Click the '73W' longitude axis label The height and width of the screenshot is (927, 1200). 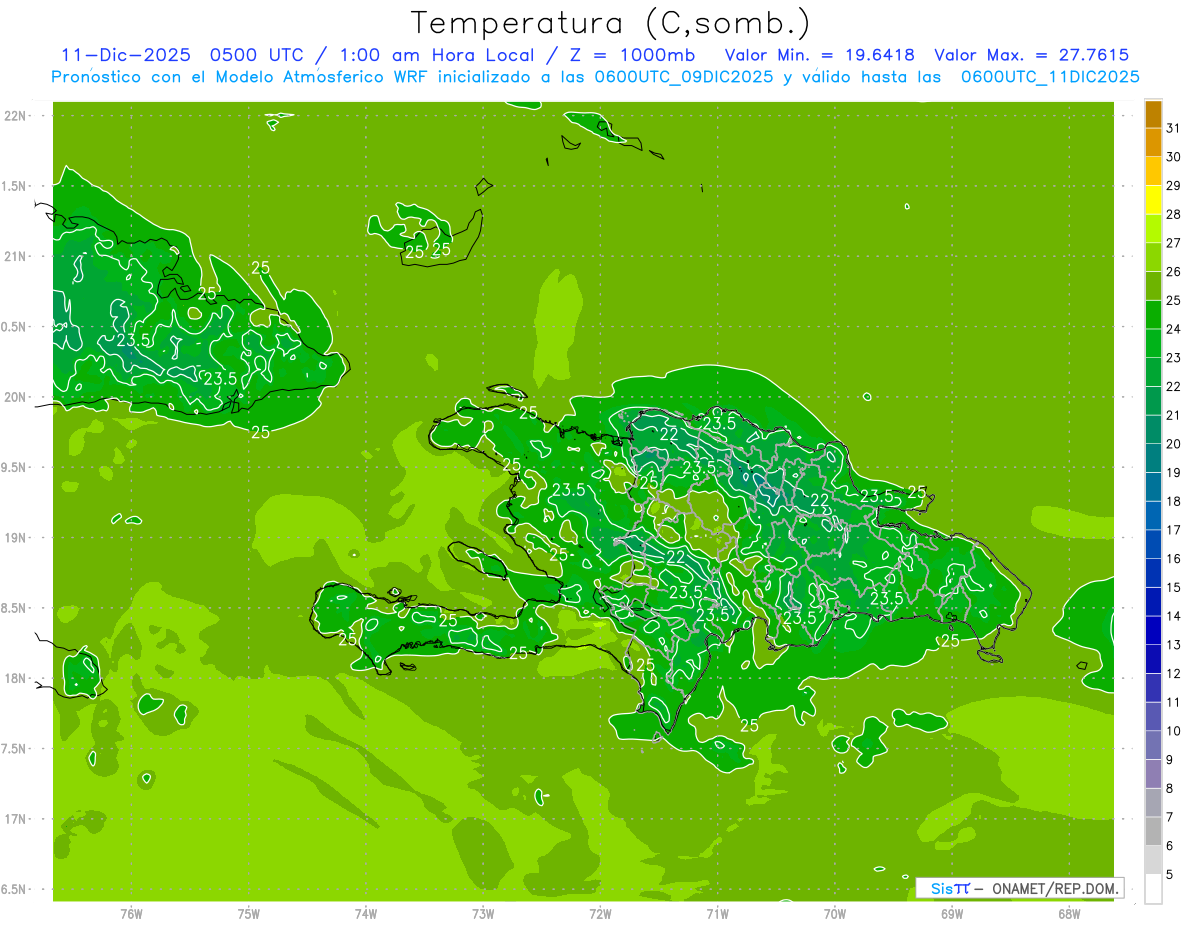483,914
